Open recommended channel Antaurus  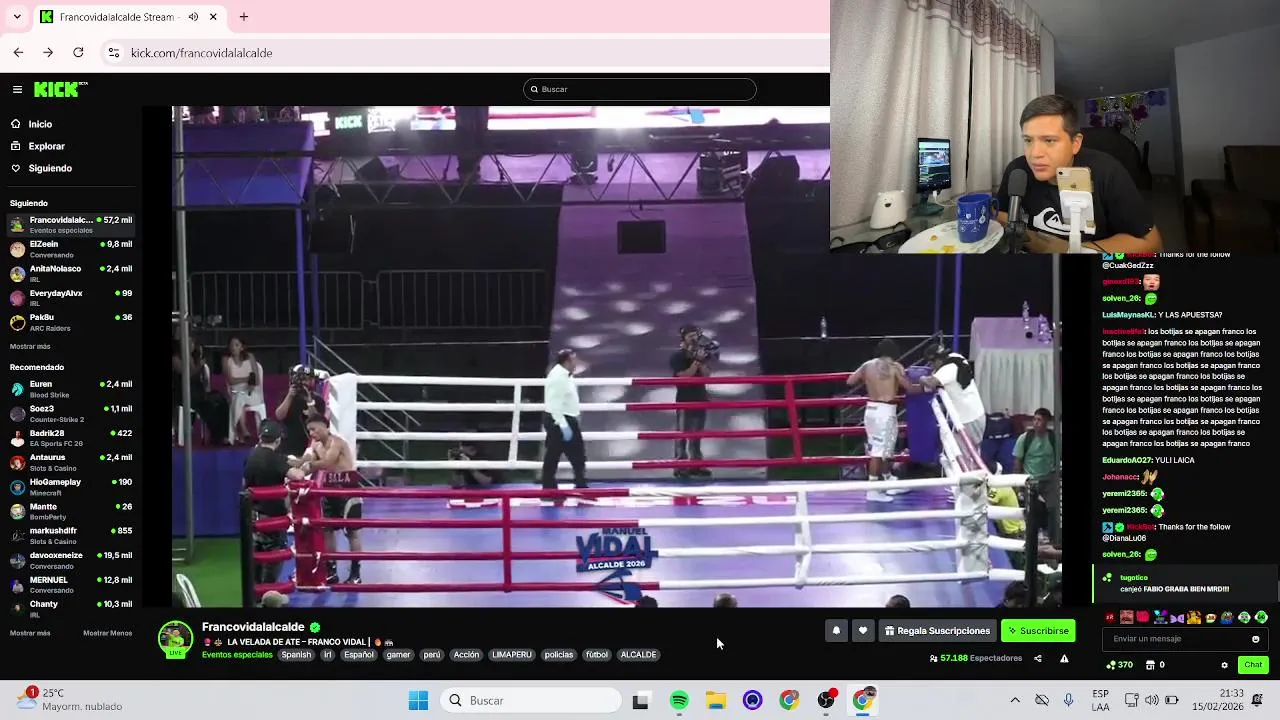(x=70, y=462)
